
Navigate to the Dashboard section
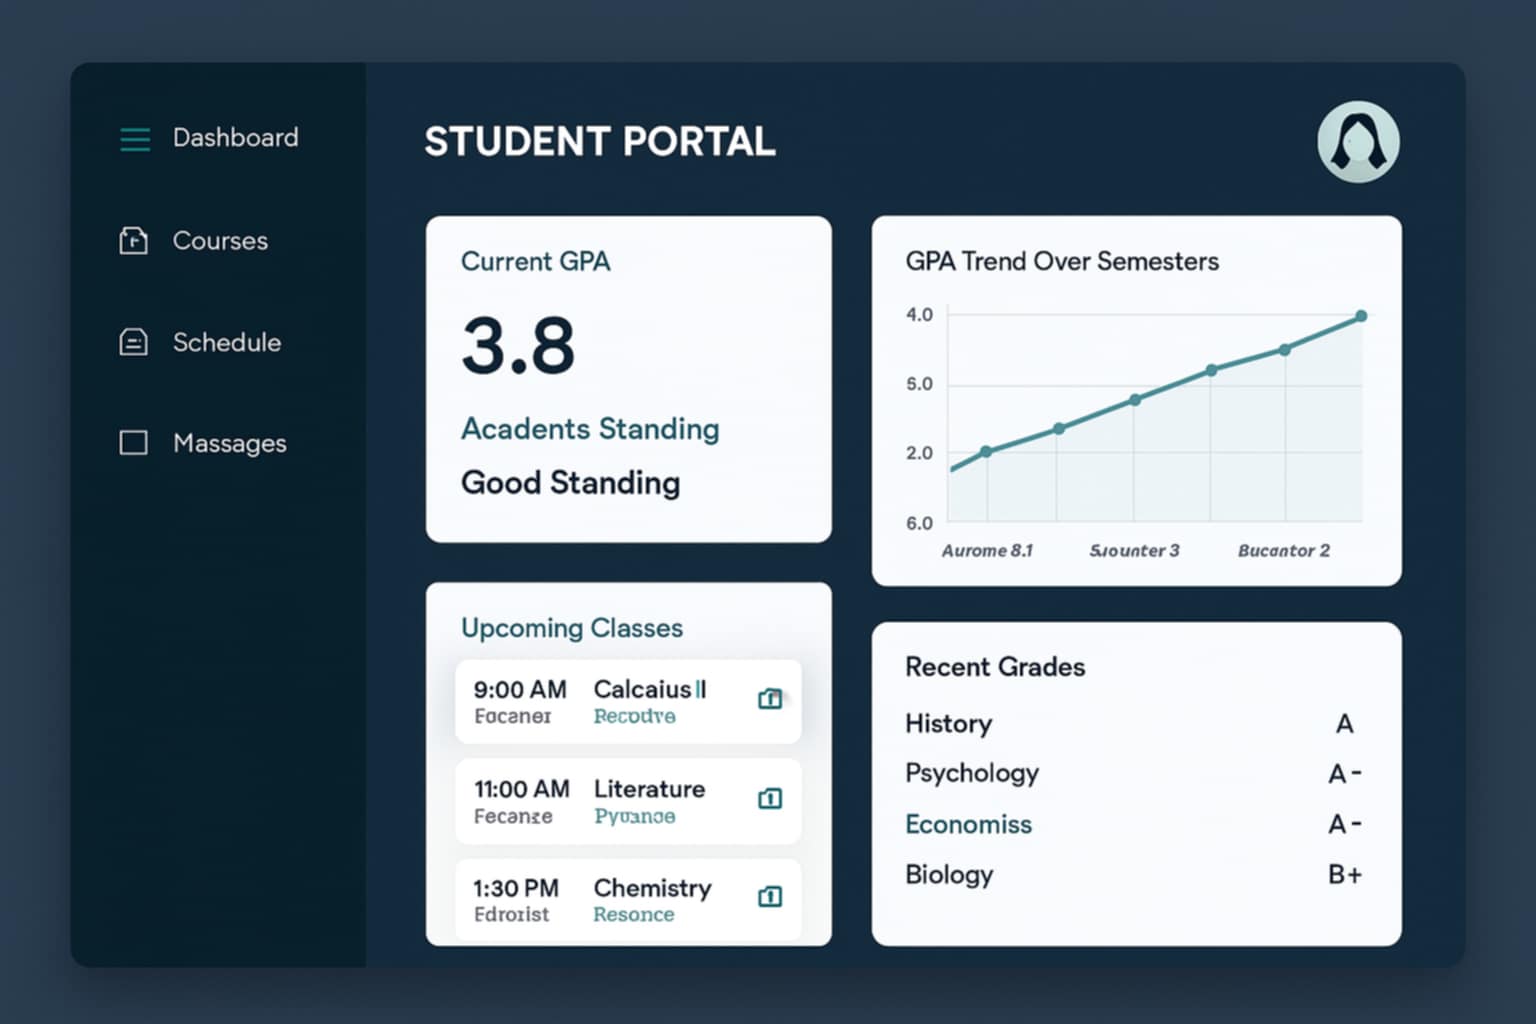(x=235, y=138)
